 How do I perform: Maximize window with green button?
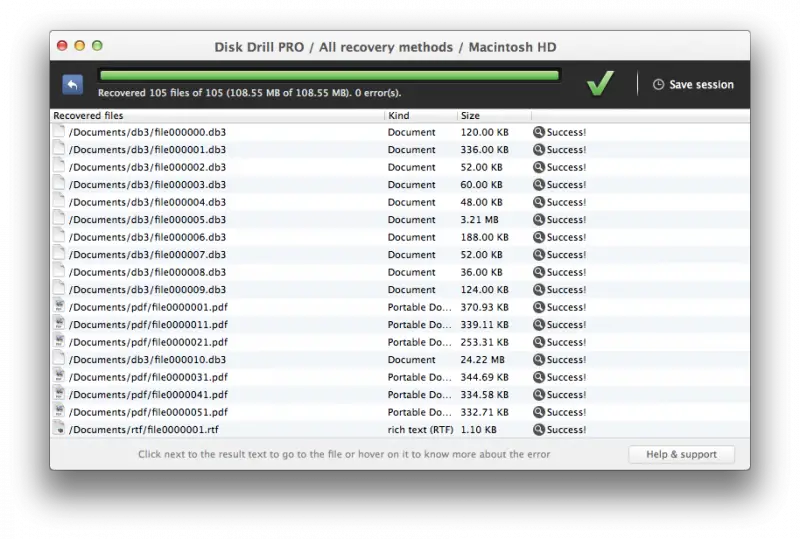pyautogui.click(x=97, y=46)
